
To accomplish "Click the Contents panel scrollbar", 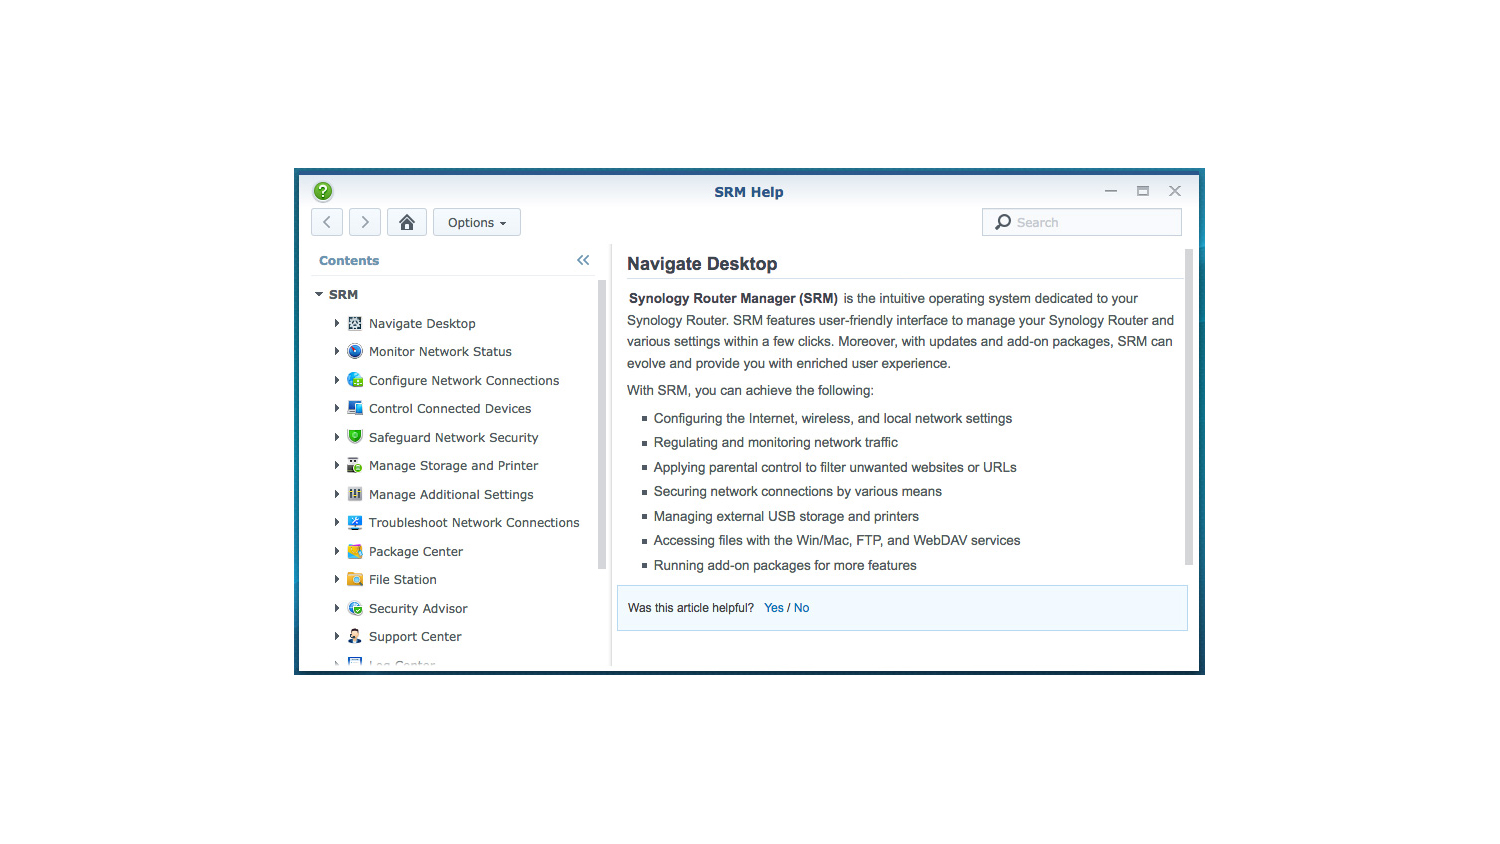I will point(602,424).
